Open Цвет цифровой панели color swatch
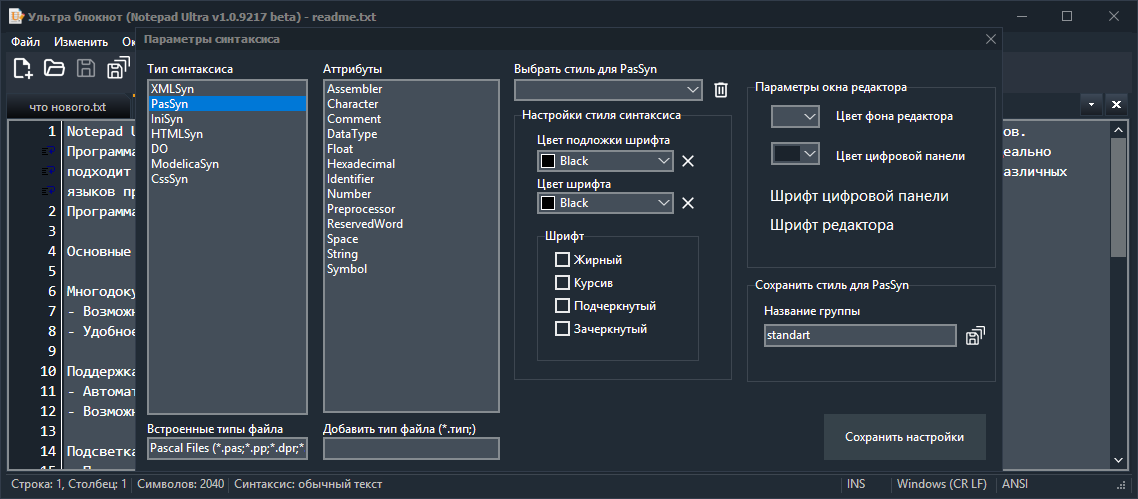1138x499 pixels. (x=796, y=154)
